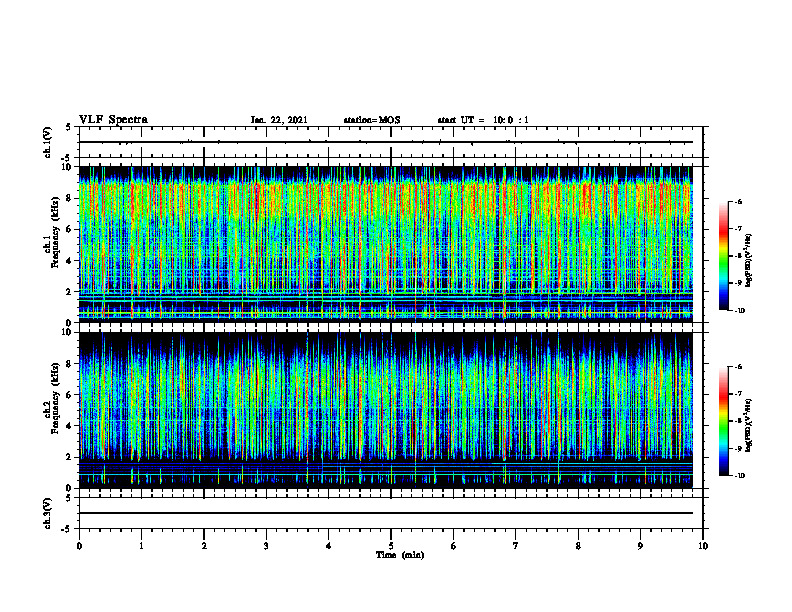This screenshot has width=792, height=612.
Task: Click the ch.2 frequency tick '4'
Action: click(69, 426)
